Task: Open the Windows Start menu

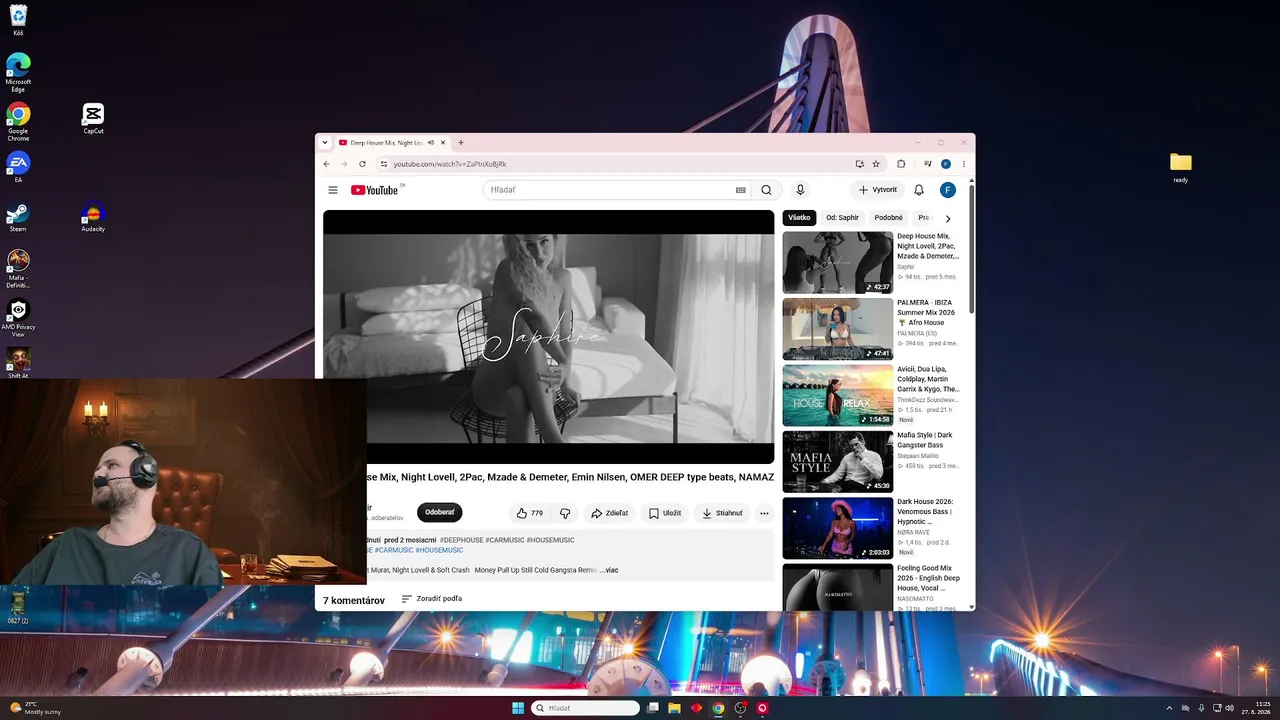Action: pos(518,708)
